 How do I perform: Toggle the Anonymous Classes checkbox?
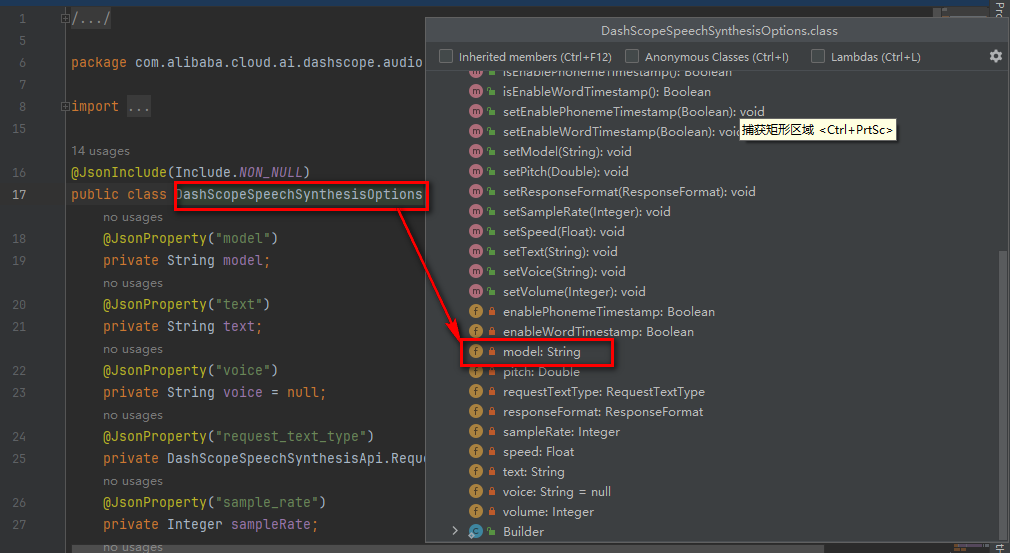pyautogui.click(x=632, y=57)
